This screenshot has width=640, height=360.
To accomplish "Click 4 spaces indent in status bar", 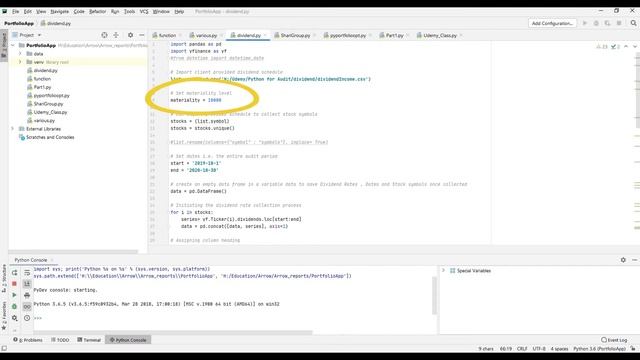I will 559,349.
